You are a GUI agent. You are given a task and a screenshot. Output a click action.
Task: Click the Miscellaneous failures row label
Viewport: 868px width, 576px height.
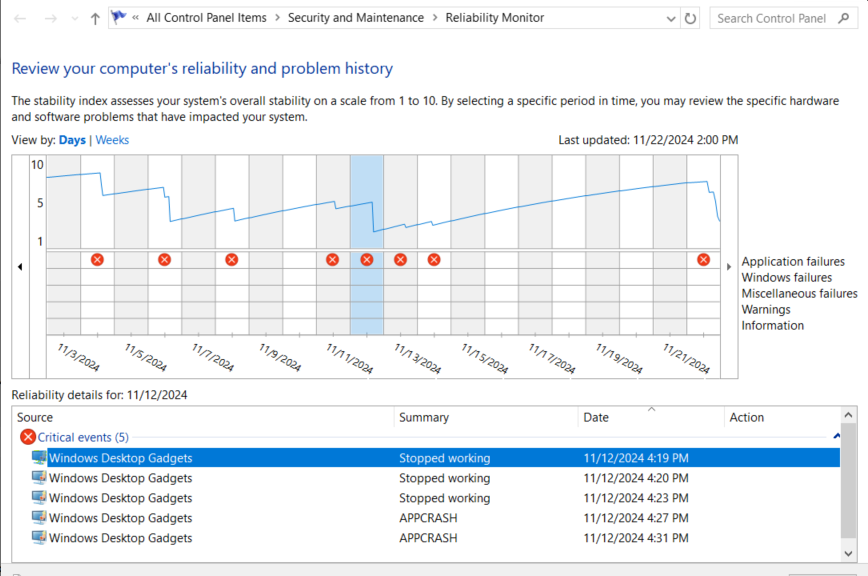pos(799,293)
